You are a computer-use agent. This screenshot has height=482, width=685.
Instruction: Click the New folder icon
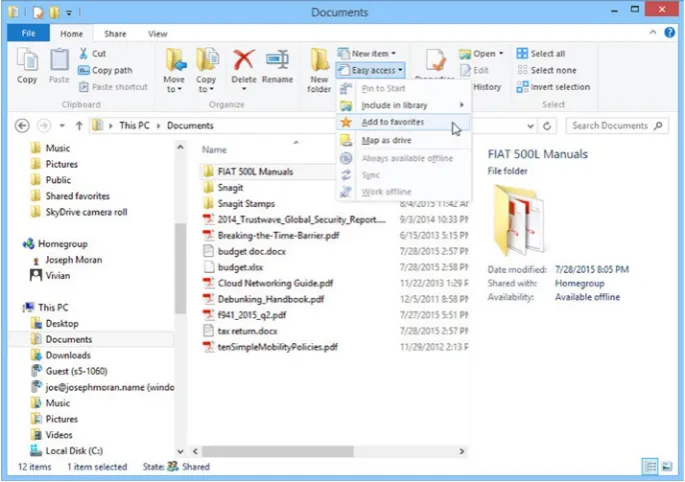(x=319, y=60)
